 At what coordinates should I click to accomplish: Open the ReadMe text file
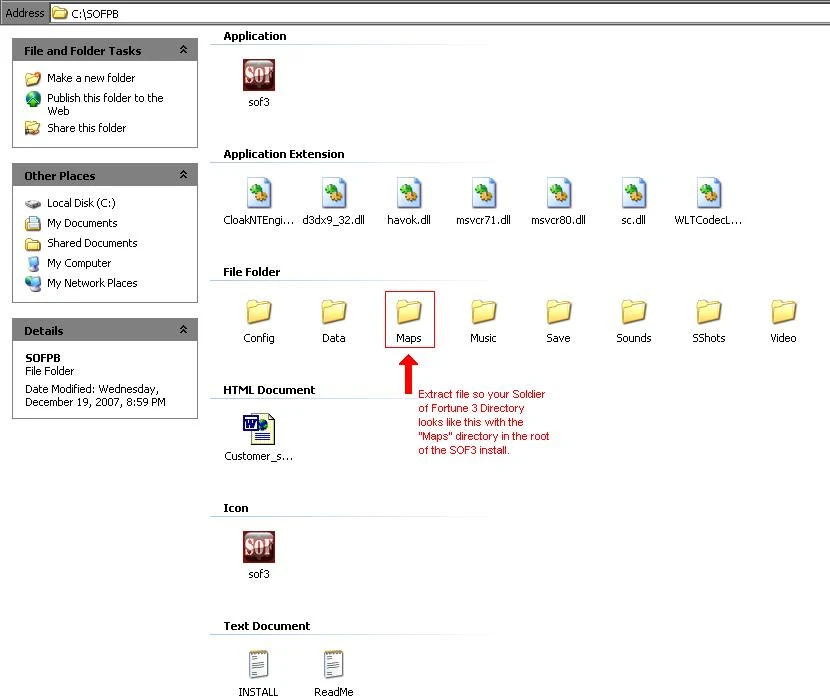tap(333, 665)
